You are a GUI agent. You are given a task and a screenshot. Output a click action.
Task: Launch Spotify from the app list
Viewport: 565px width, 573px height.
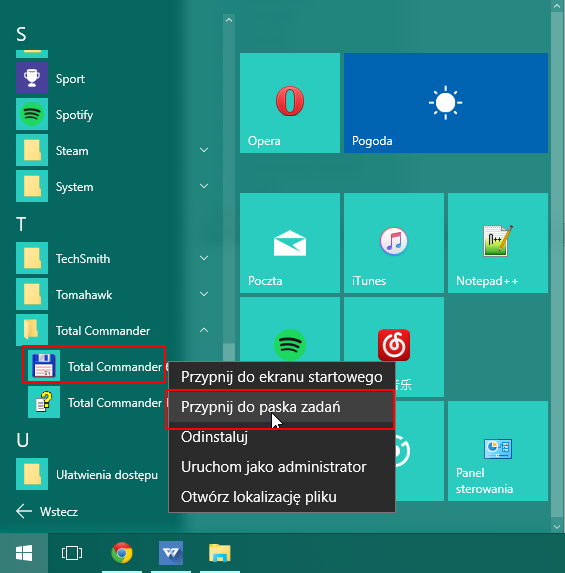(x=74, y=115)
